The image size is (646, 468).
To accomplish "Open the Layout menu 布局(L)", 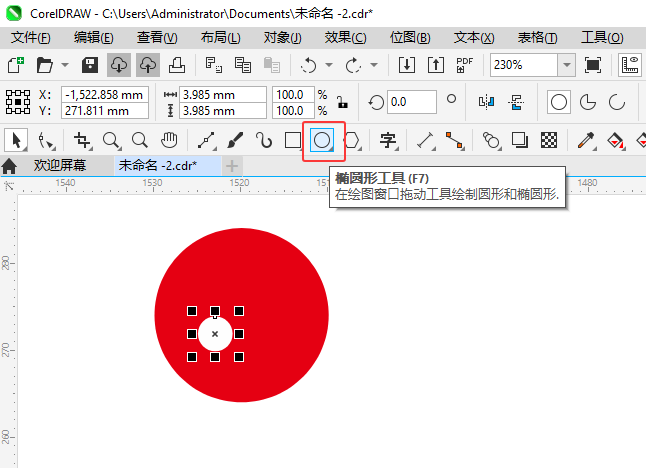I will pyautogui.click(x=220, y=37).
